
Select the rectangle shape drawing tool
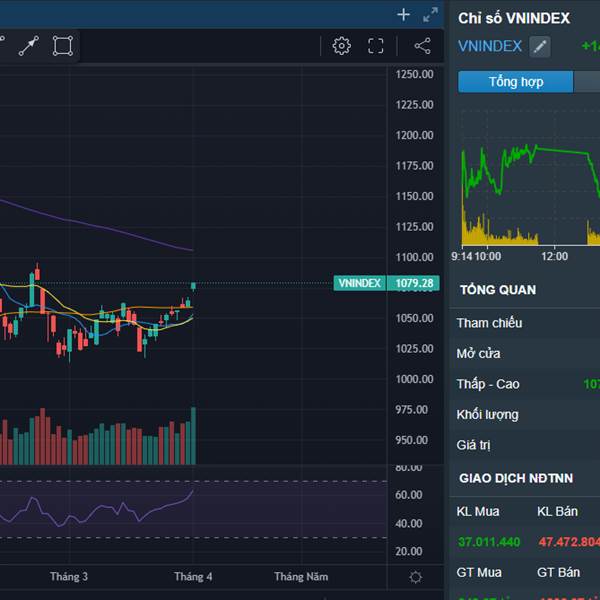click(x=63, y=46)
